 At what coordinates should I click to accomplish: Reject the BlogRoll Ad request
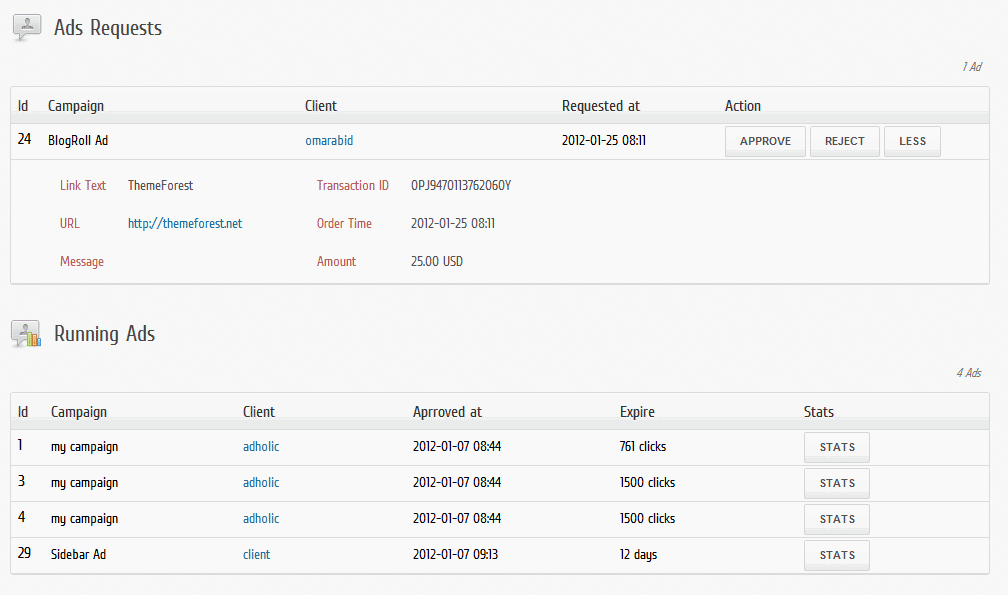tap(845, 141)
